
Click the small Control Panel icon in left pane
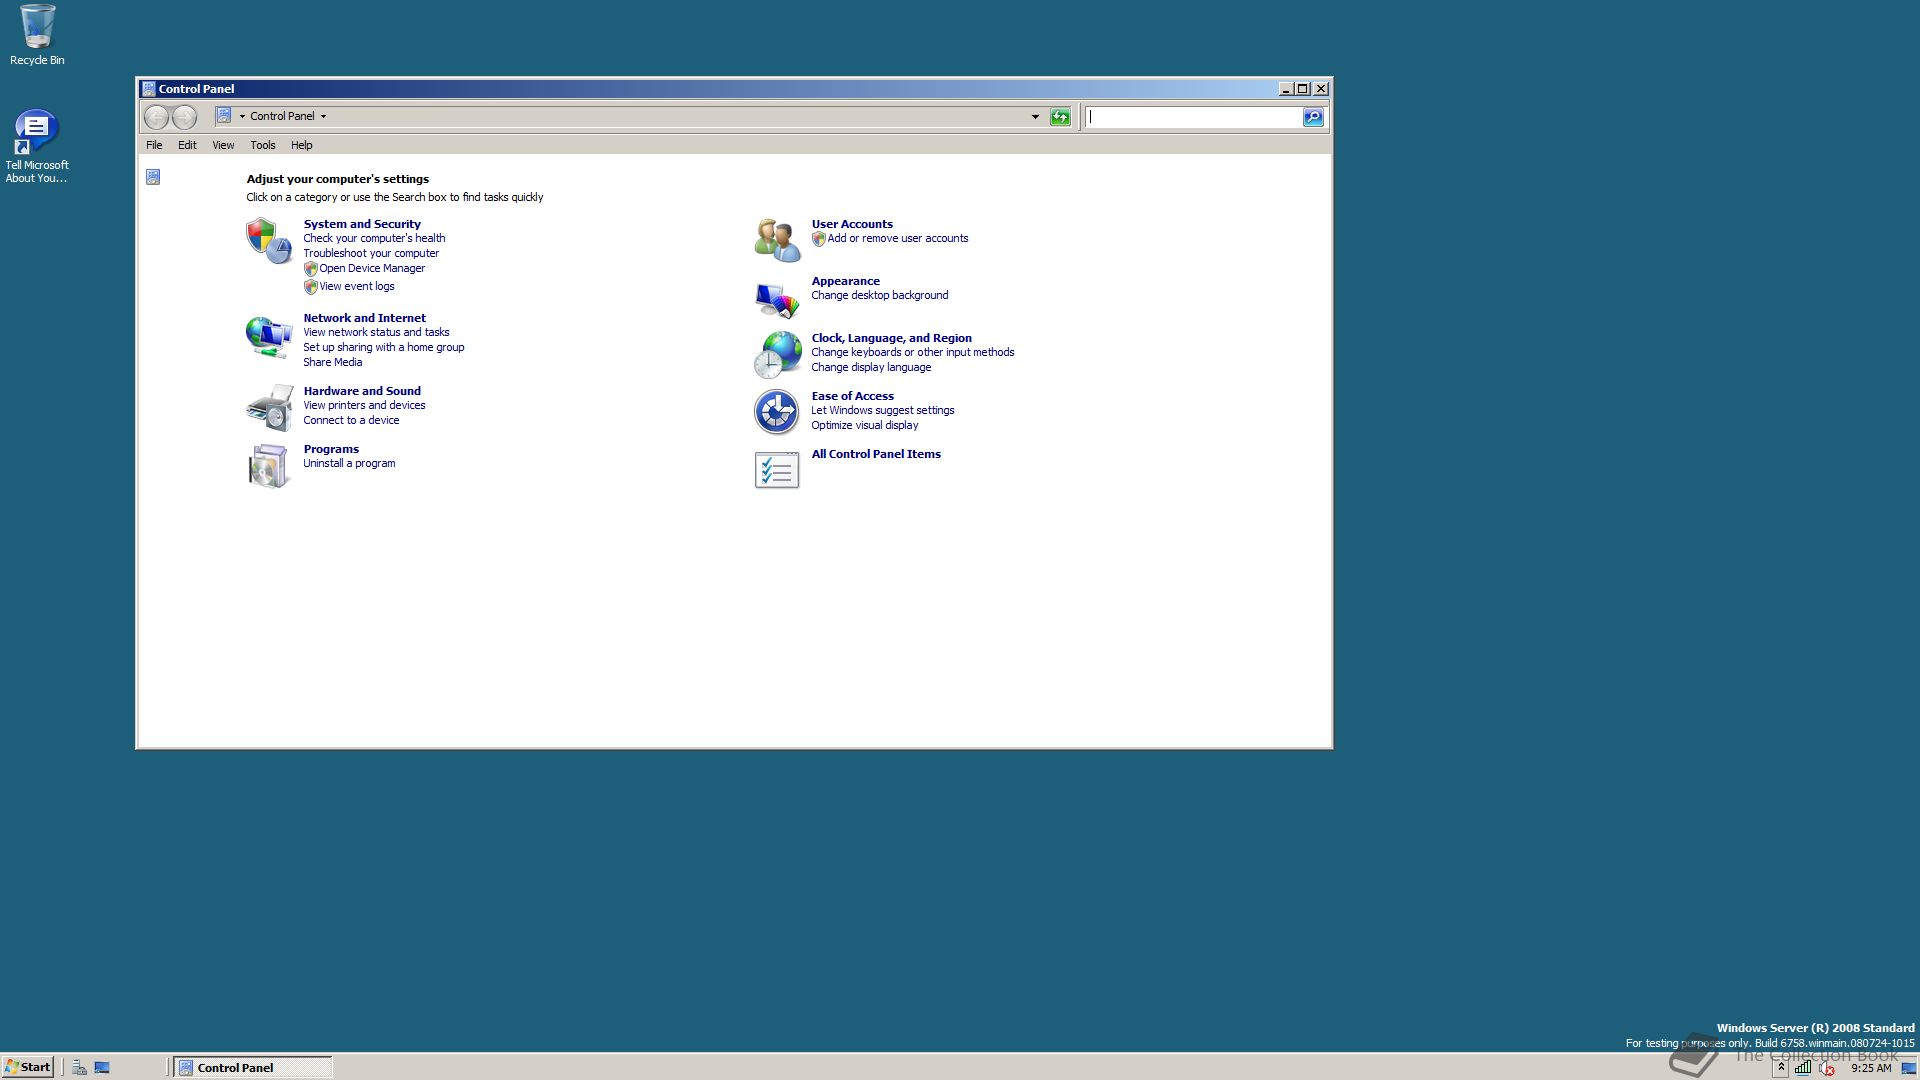[153, 177]
